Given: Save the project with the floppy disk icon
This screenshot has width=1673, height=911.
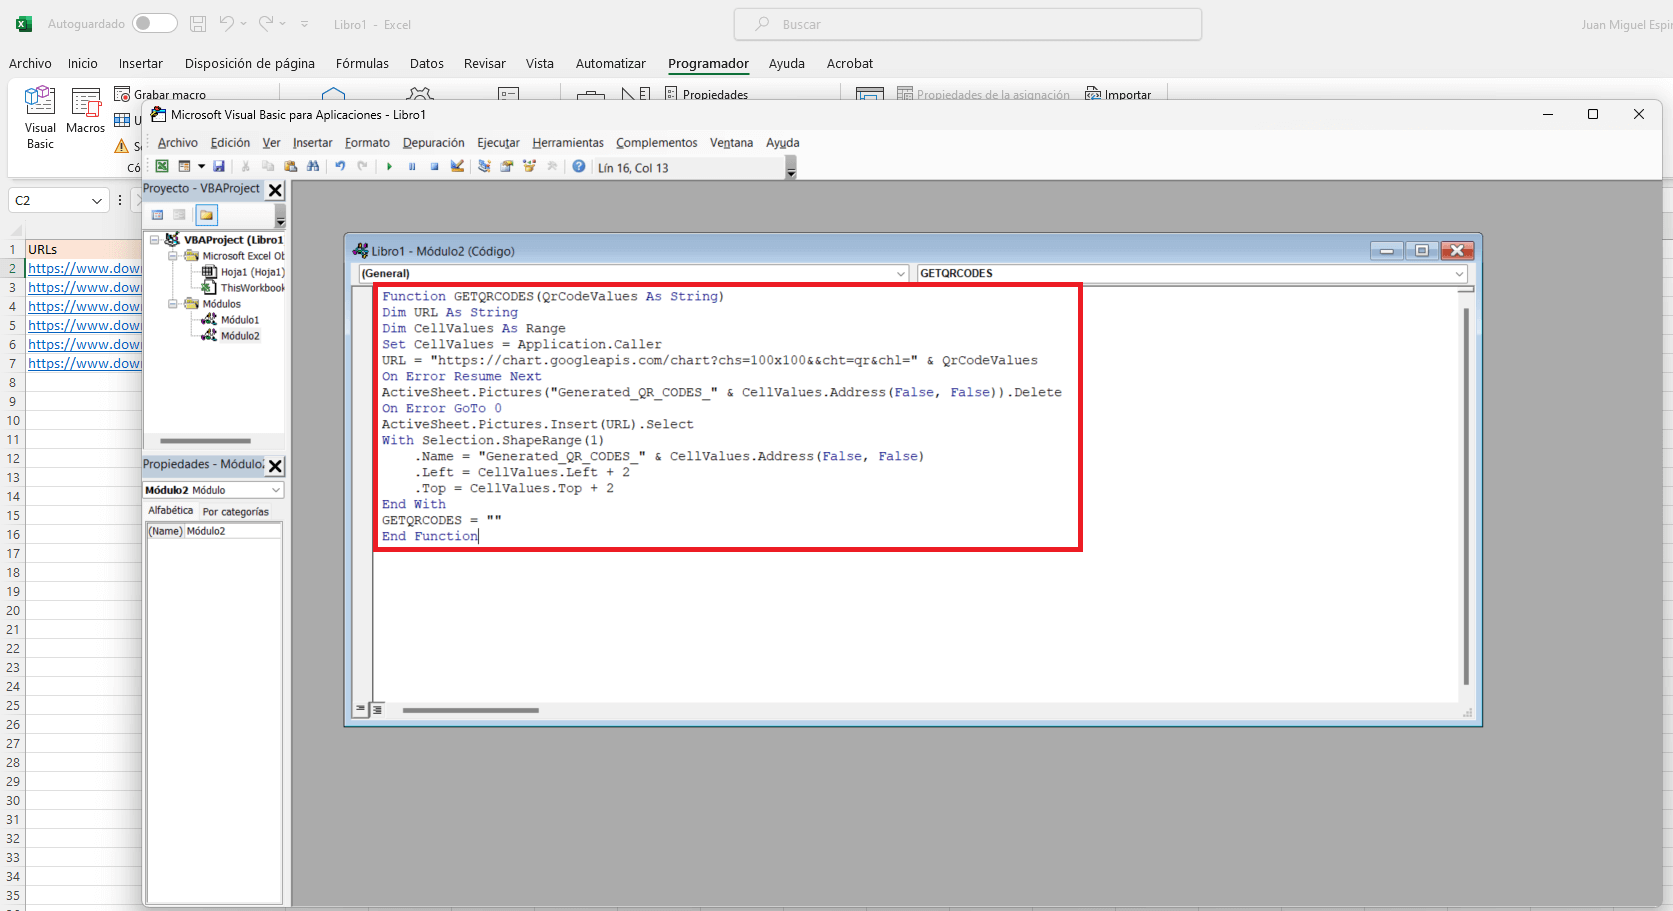Looking at the screenshot, I should [219, 167].
